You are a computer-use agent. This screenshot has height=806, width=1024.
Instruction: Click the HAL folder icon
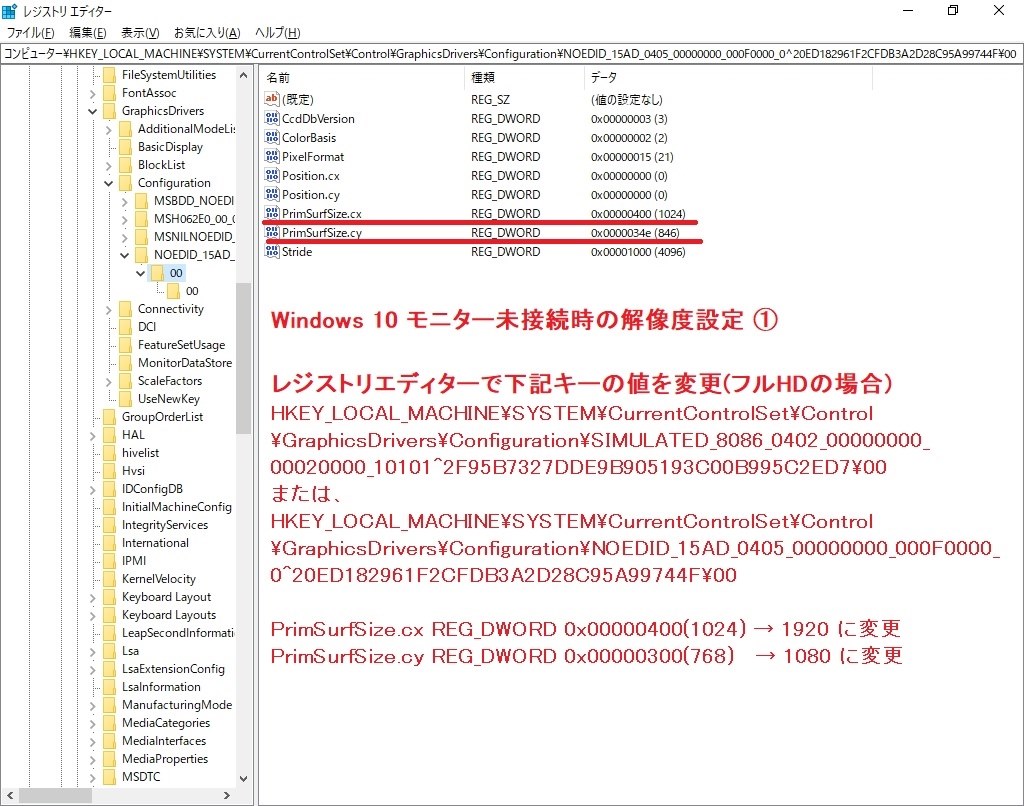click(x=110, y=434)
